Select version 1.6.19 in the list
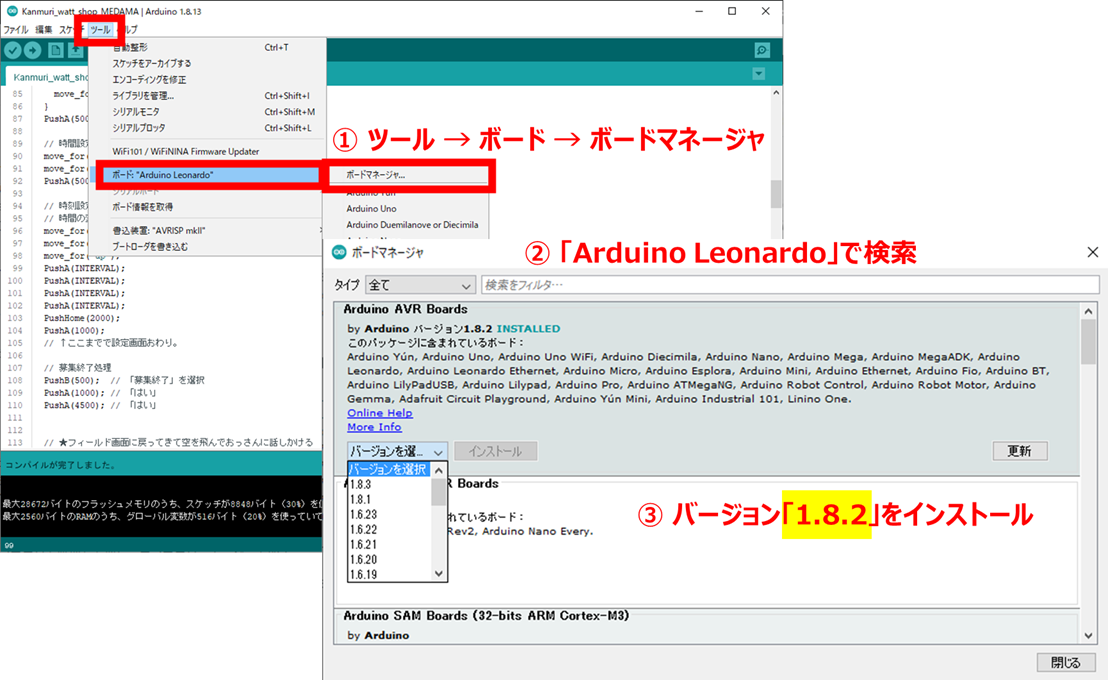 point(389,574)
